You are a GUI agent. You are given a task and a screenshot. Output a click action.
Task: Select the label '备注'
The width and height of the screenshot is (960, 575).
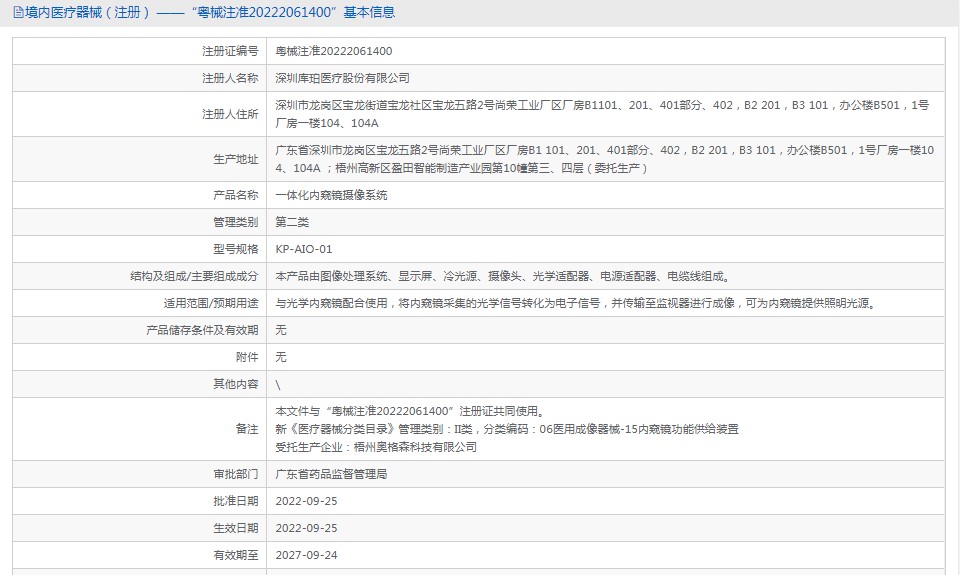click(247, 429)
